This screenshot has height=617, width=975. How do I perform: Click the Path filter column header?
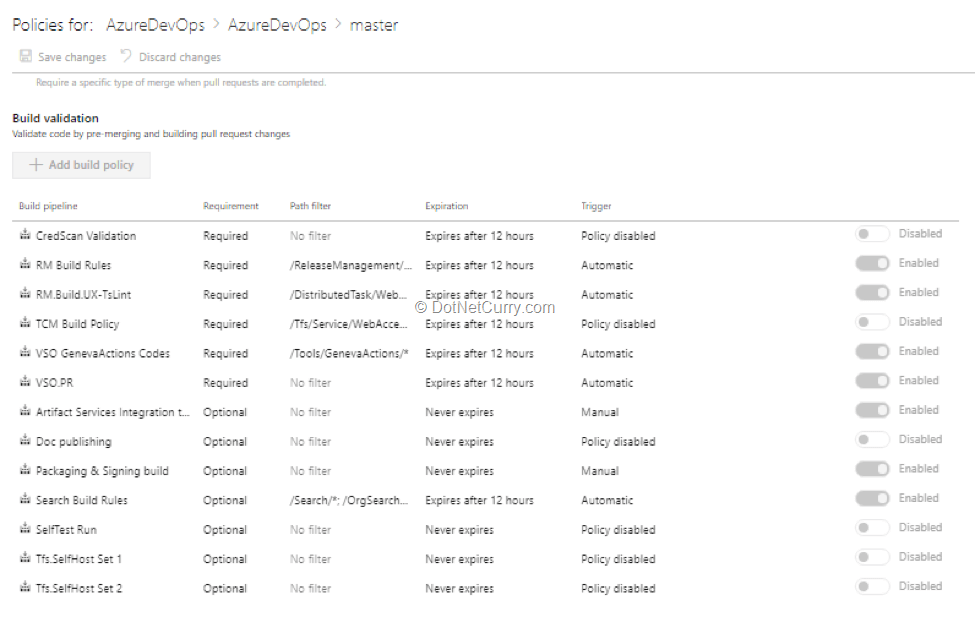[x=310, y=206]
